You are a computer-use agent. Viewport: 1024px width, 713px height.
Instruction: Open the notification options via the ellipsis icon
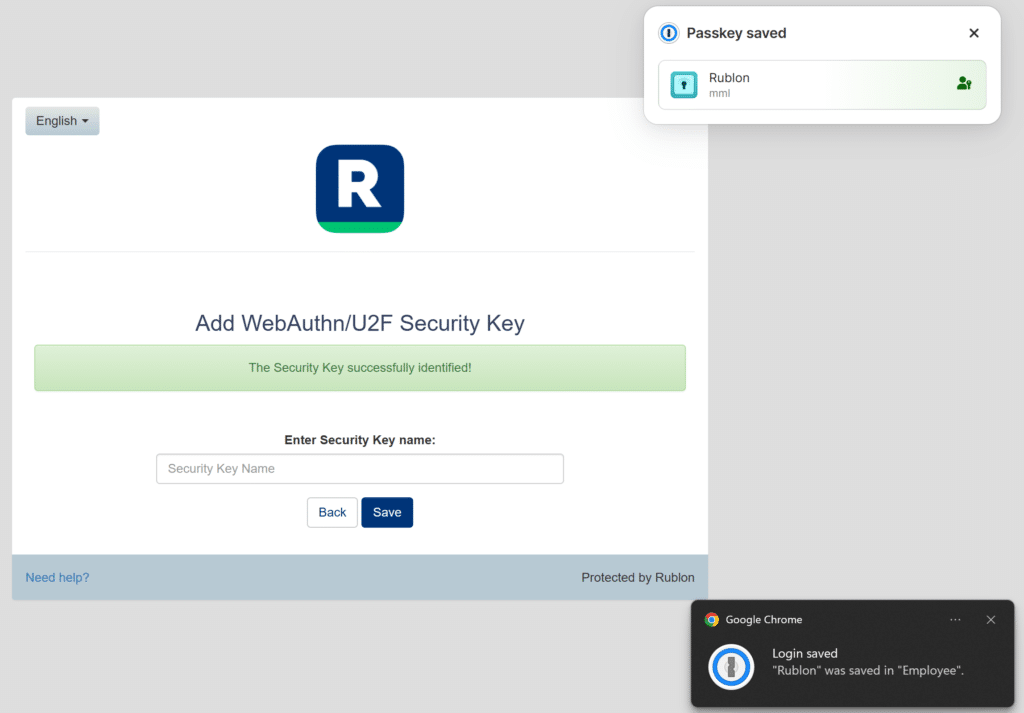(x=955, y=620)
